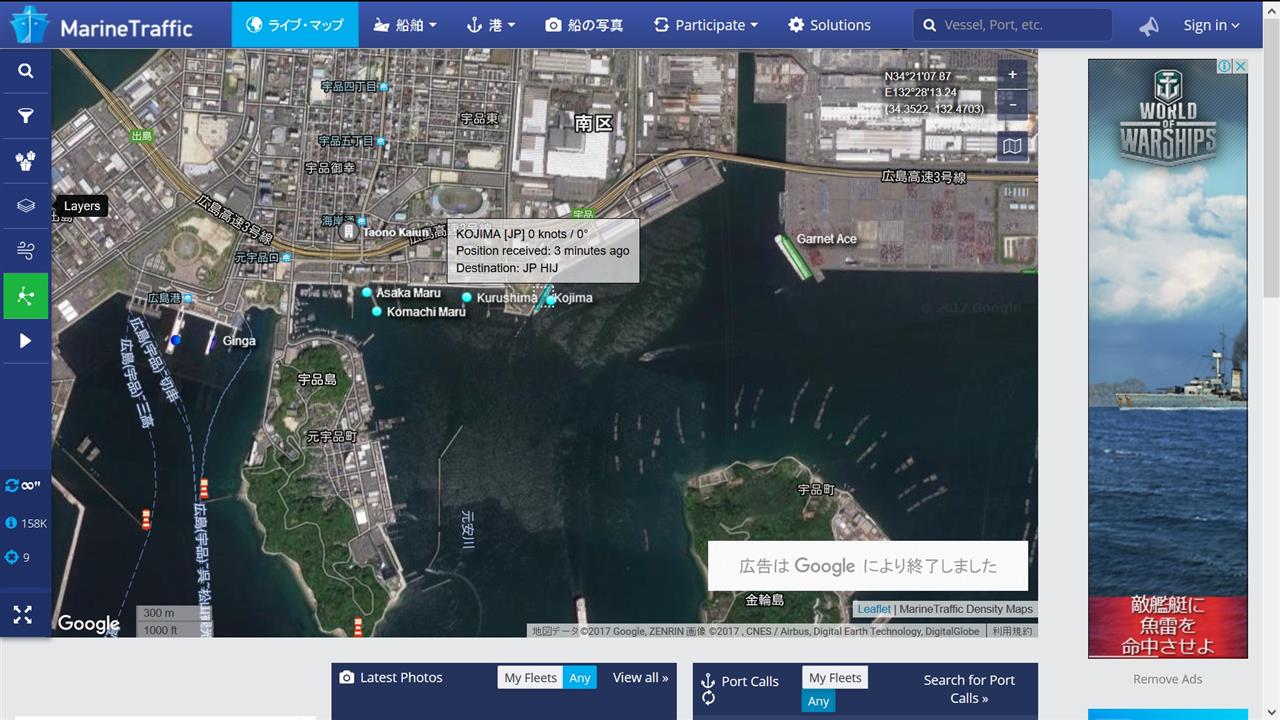This screenshot has width=1280, height=720.
Task: Click the KOJIMA [JP] vessel info popup
Action: (x=543, y=250)
